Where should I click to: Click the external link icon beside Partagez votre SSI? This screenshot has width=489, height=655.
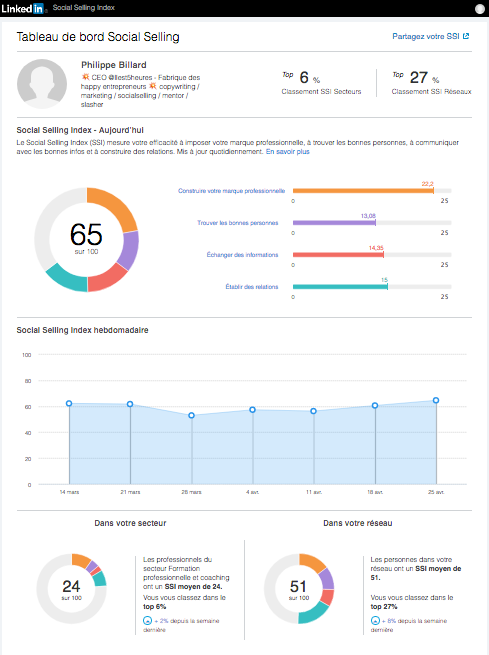click(466, 36)
